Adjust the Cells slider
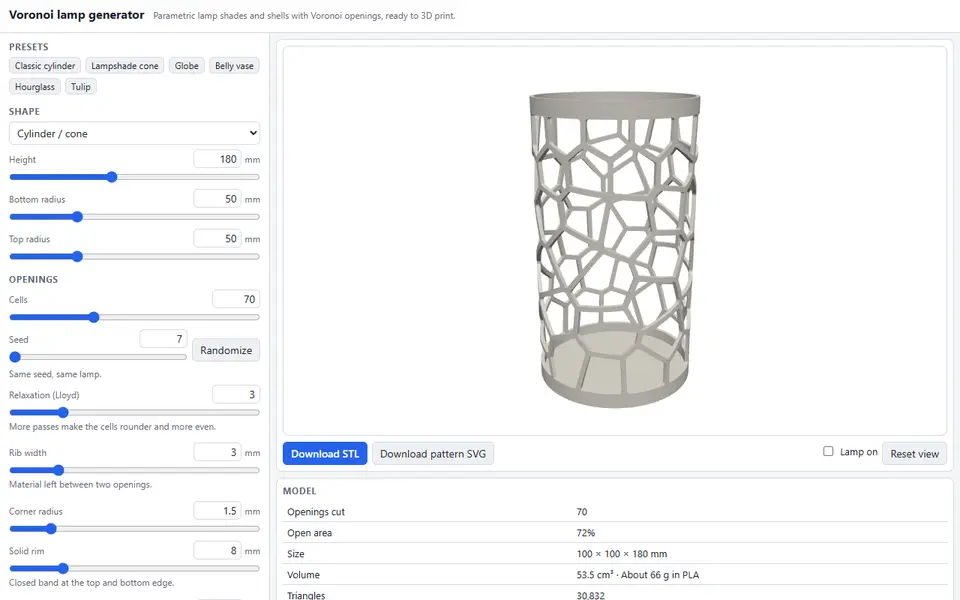 134,317
